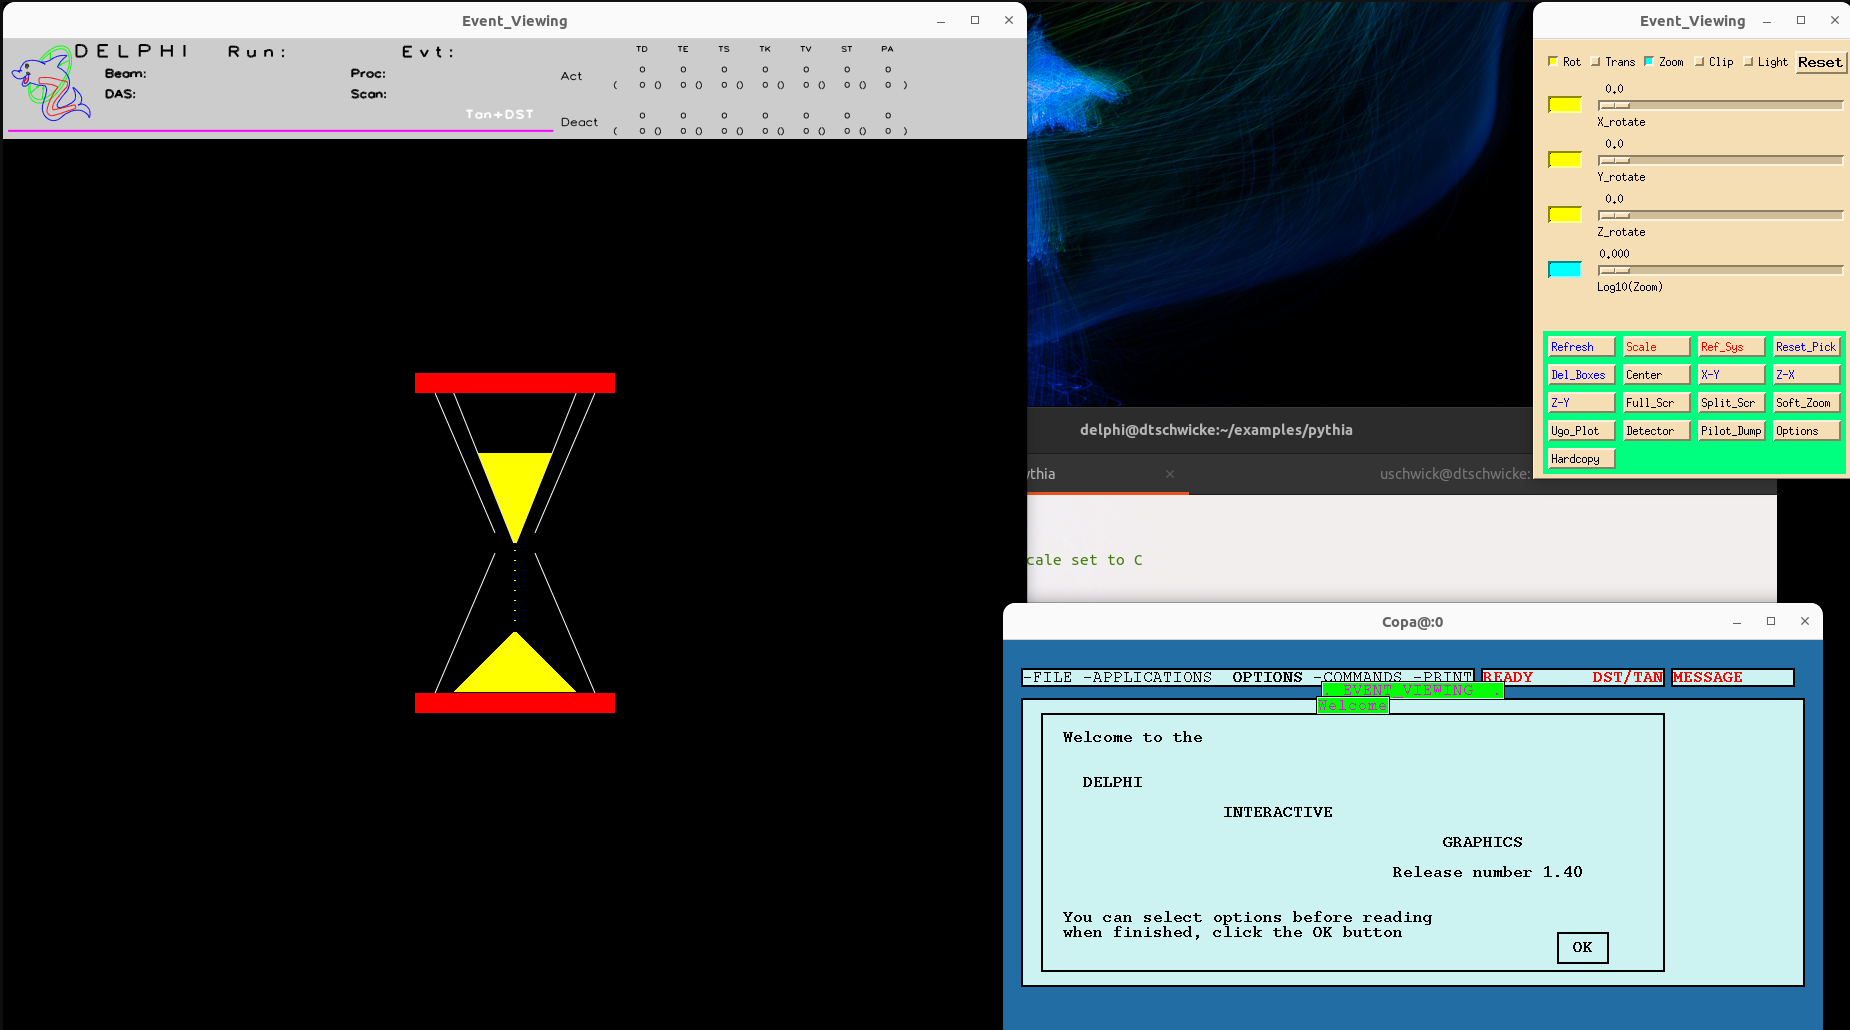
Task: Click the Split_Scr button
Action: (1731, 403)
